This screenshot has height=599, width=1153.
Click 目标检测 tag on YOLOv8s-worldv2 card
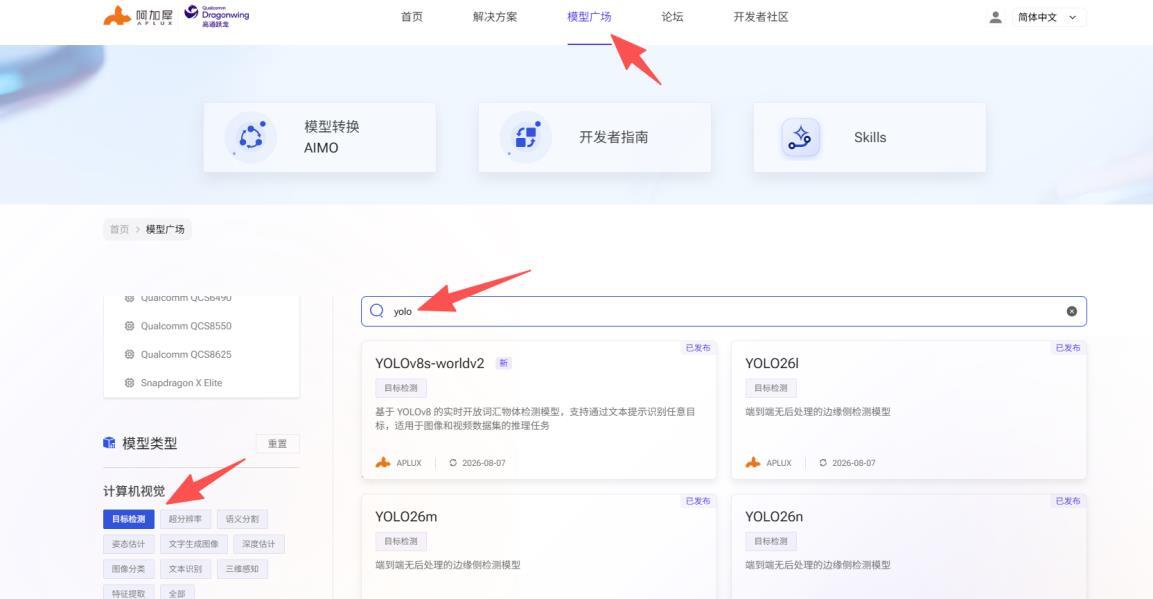pos(401,388)
